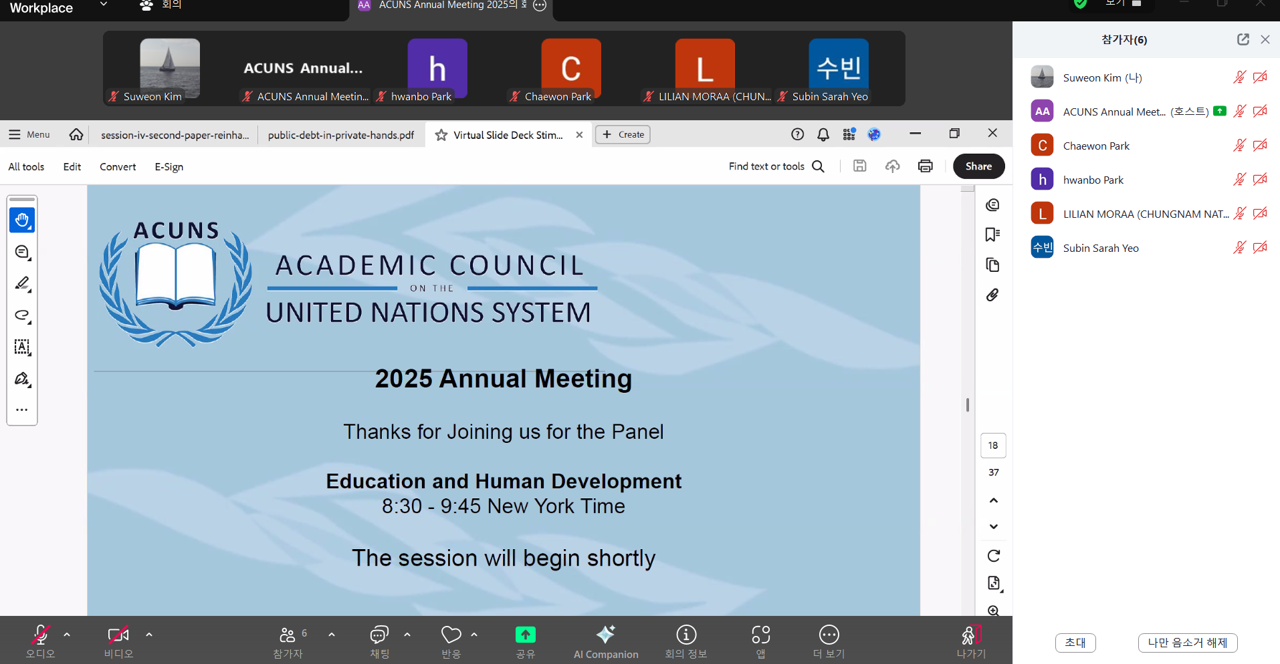Click the Find text search magnifier
1280x664 pixels.
[818, 166]
